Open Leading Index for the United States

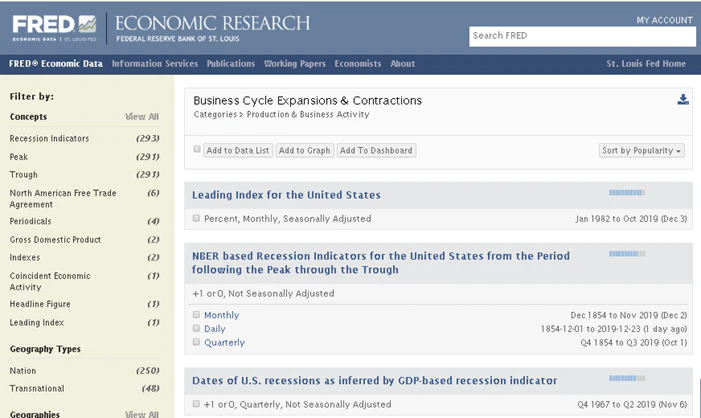pos(287,195)
